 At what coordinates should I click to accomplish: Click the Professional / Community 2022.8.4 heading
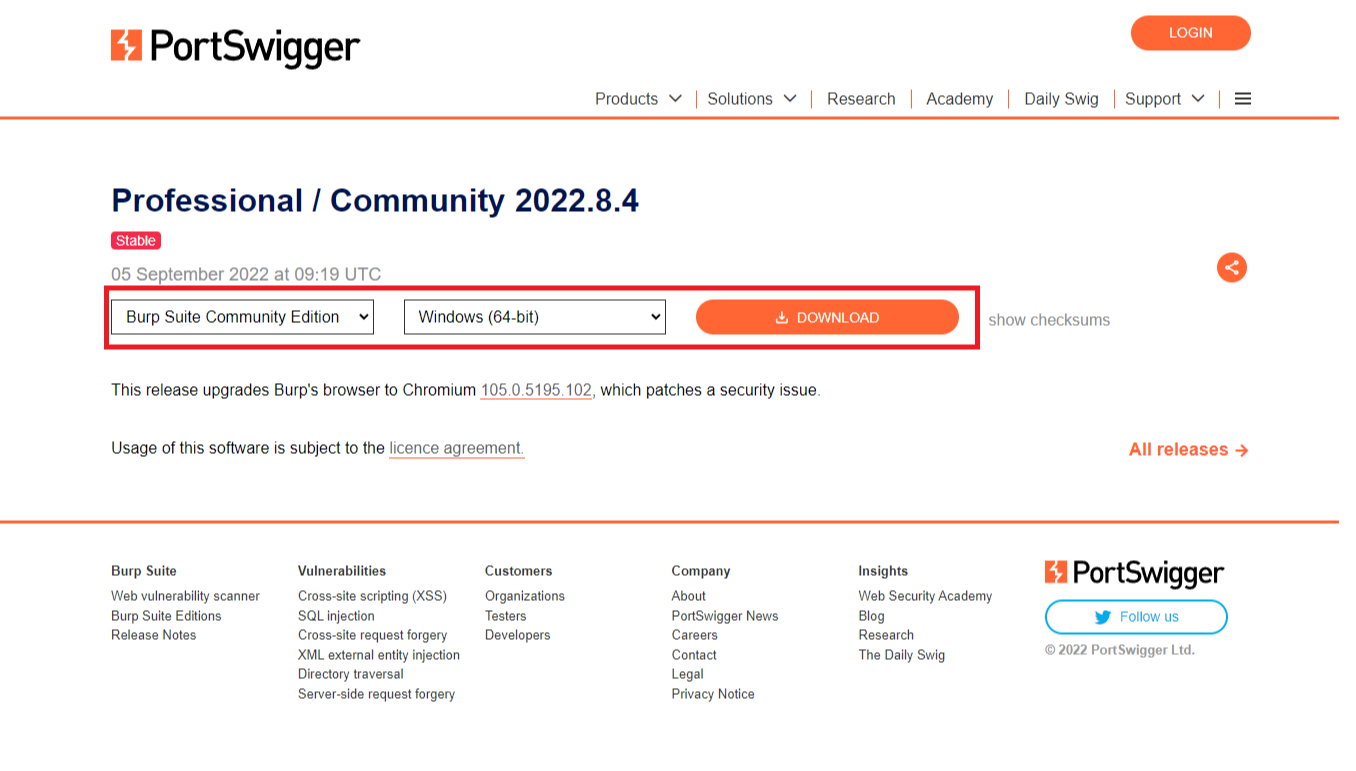pyautogui.click(x=375, y=200)
